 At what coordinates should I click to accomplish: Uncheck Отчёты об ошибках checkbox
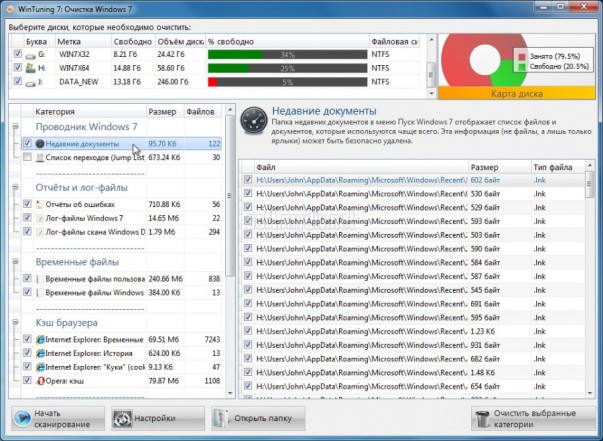[x=27, y=204]
